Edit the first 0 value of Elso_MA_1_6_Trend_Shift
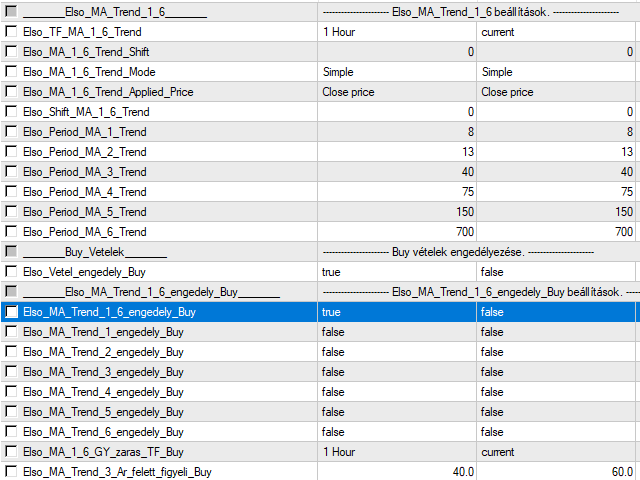The width and height of the screenshot is (640, 480). [x=397, y=52]
